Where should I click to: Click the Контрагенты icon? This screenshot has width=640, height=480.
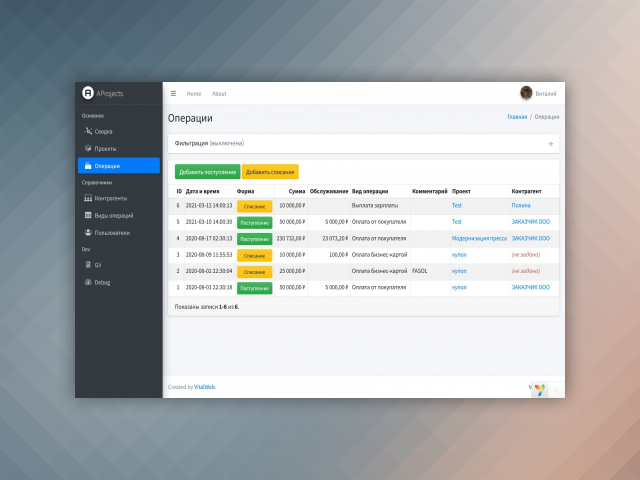[x=88, y=198]
